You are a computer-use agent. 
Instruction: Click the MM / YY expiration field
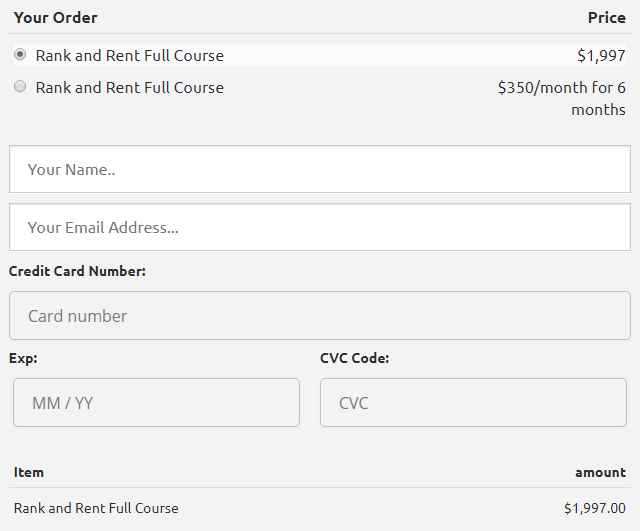(156, 403)
